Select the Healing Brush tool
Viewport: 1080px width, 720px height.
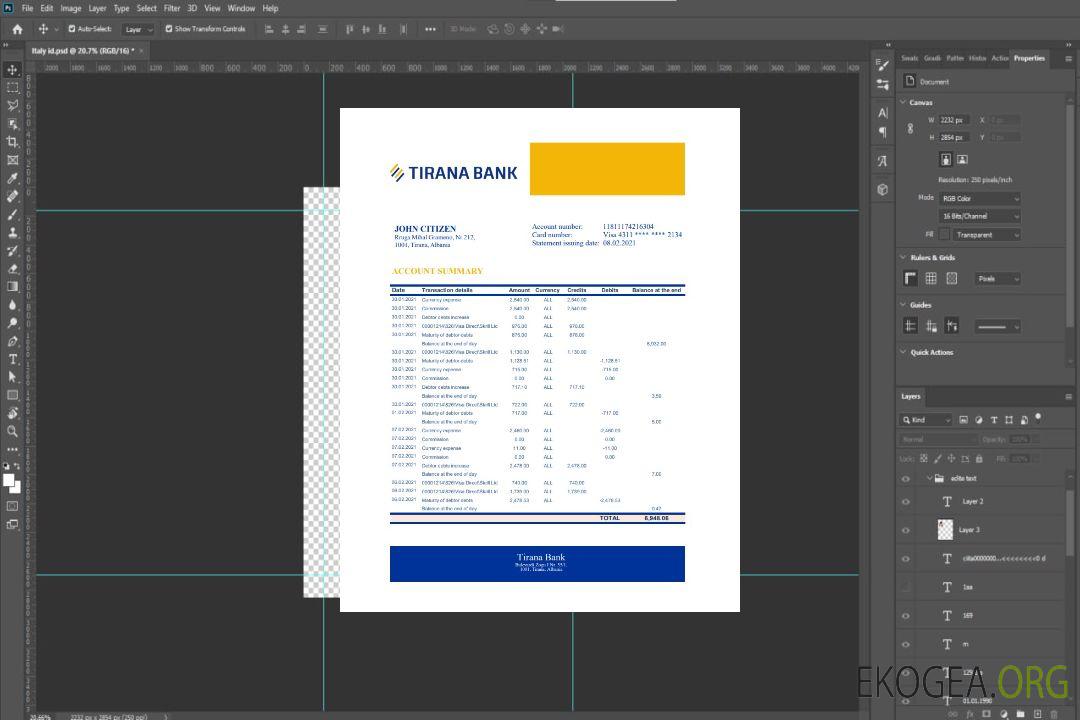pyautogui.click(x=12, y=196)
